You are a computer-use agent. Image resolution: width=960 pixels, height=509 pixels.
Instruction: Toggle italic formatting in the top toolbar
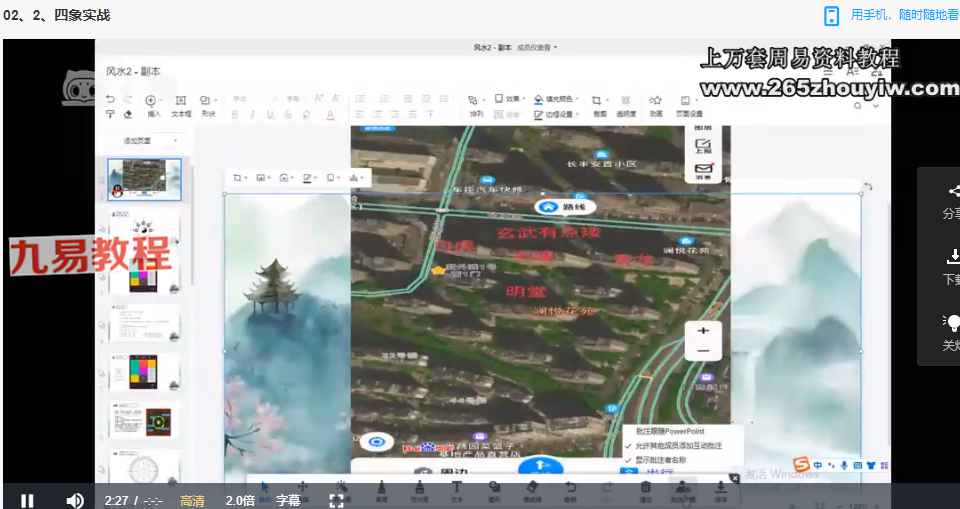pyautogui.click(x=252, y=115)
